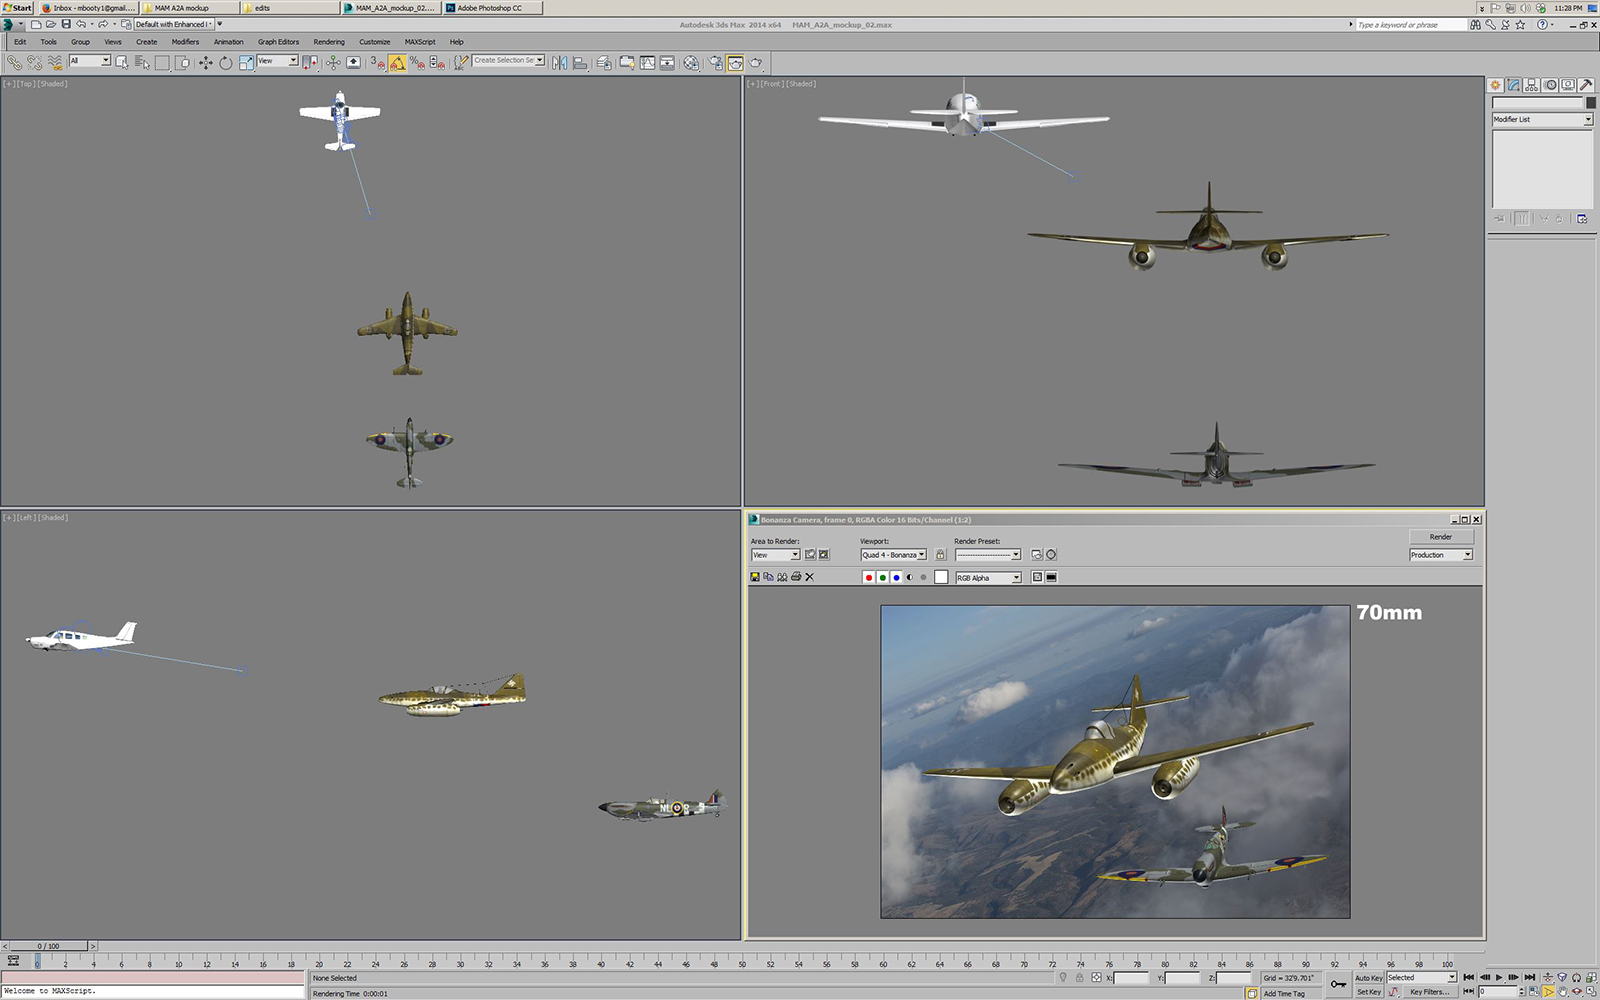Save rendered image with the disk icon

[x=755, y=577]
